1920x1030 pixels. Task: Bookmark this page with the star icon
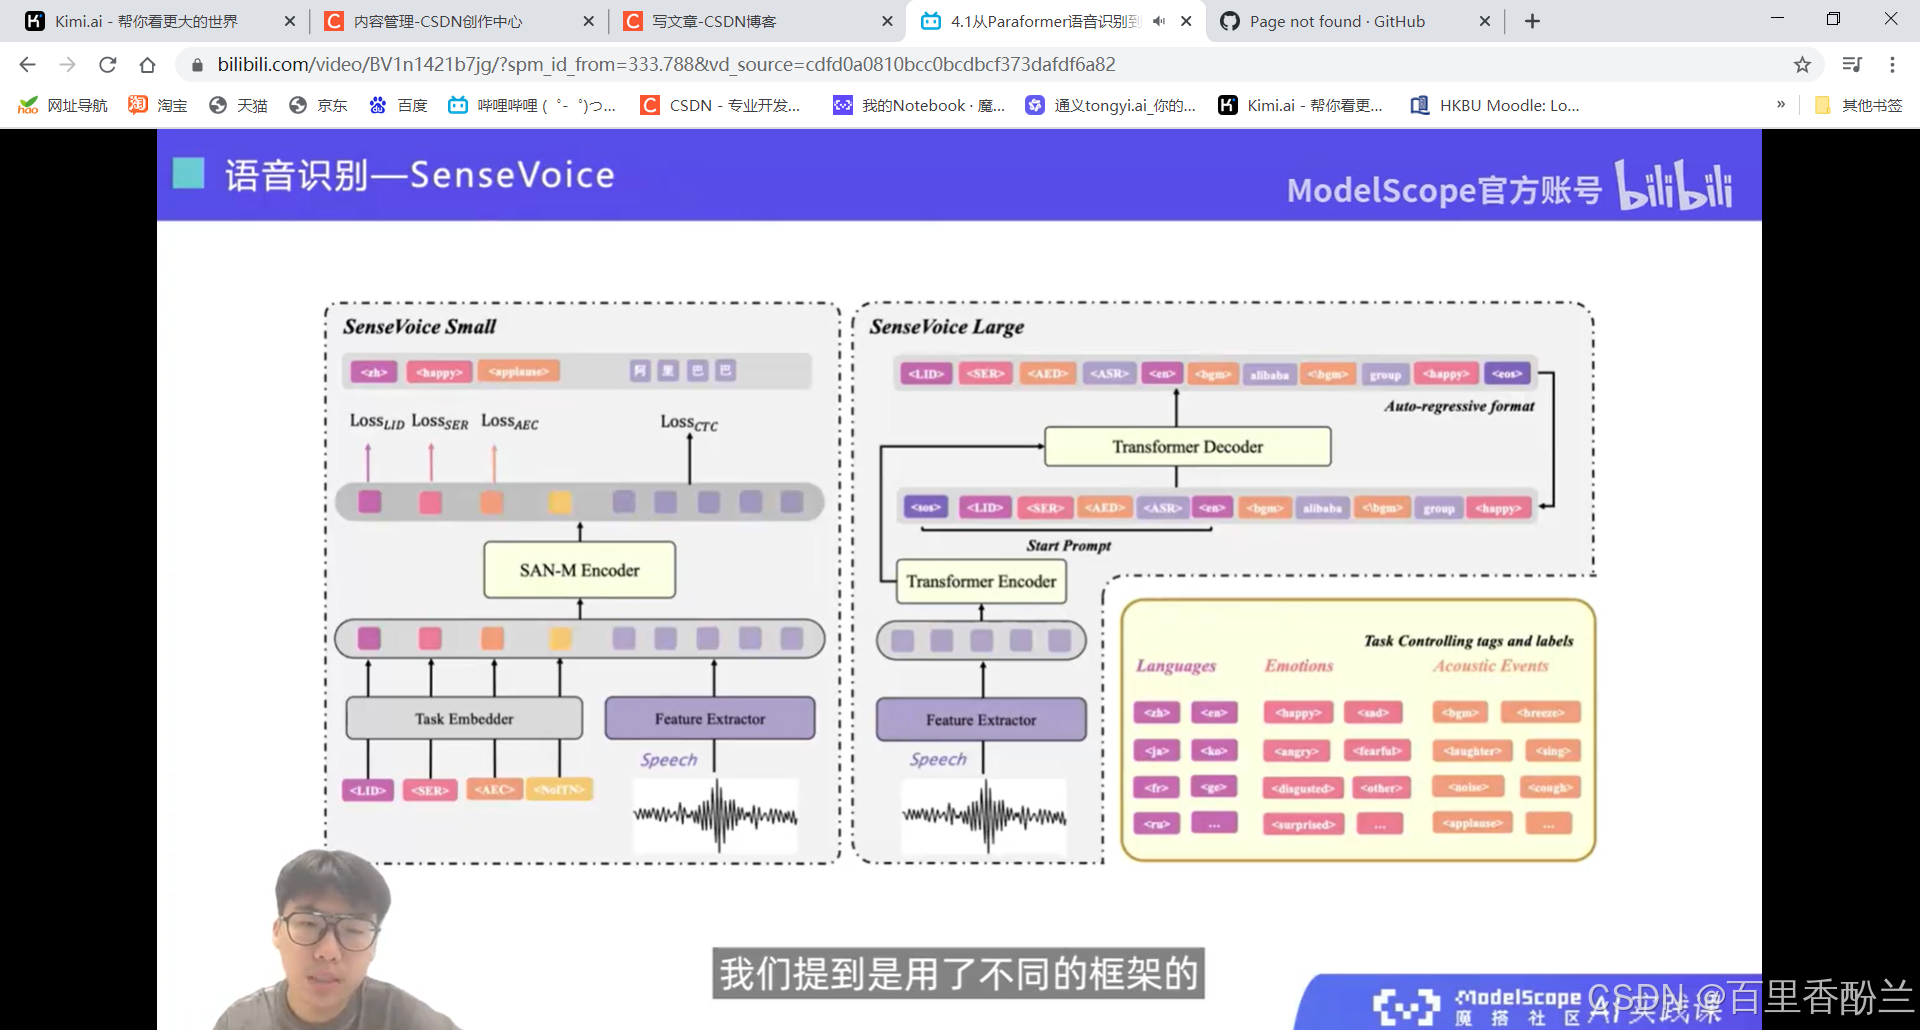click(1802, 65)
